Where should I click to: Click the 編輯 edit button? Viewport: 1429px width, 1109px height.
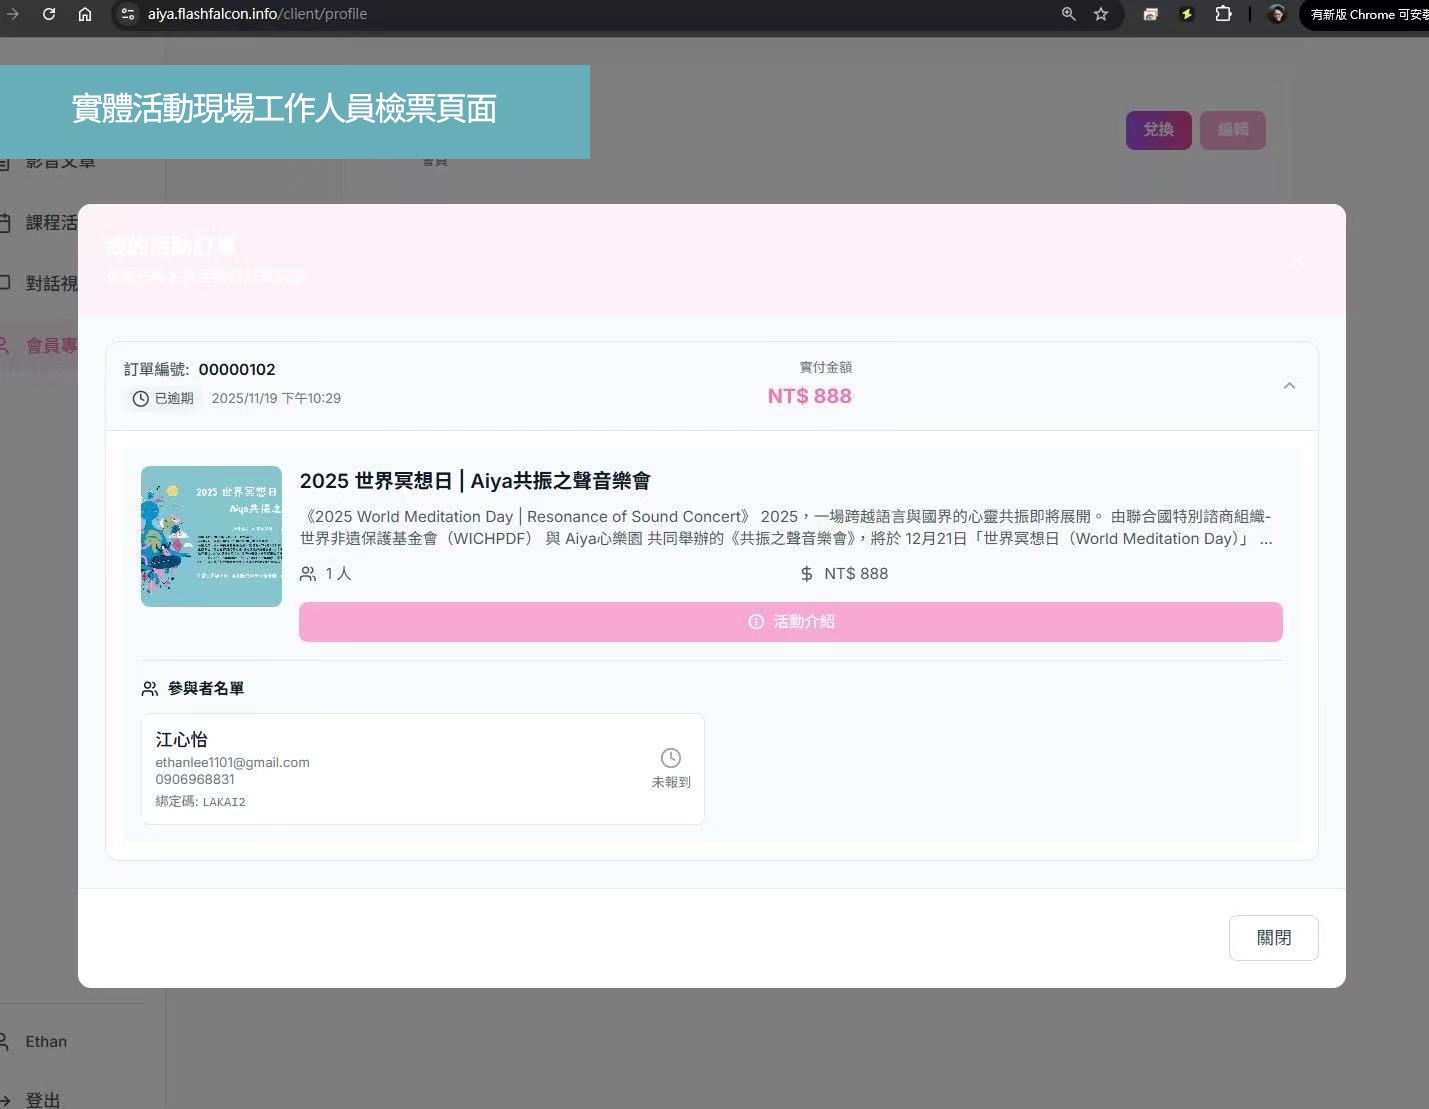point(1232,130)
